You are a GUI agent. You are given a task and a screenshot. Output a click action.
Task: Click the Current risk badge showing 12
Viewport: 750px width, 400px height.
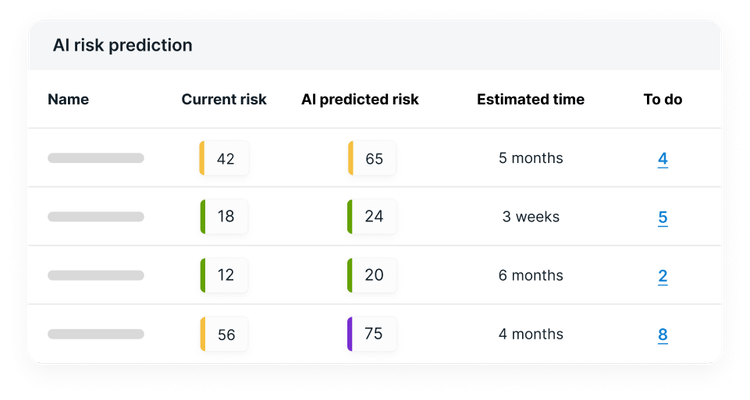(x=224, y=276)
